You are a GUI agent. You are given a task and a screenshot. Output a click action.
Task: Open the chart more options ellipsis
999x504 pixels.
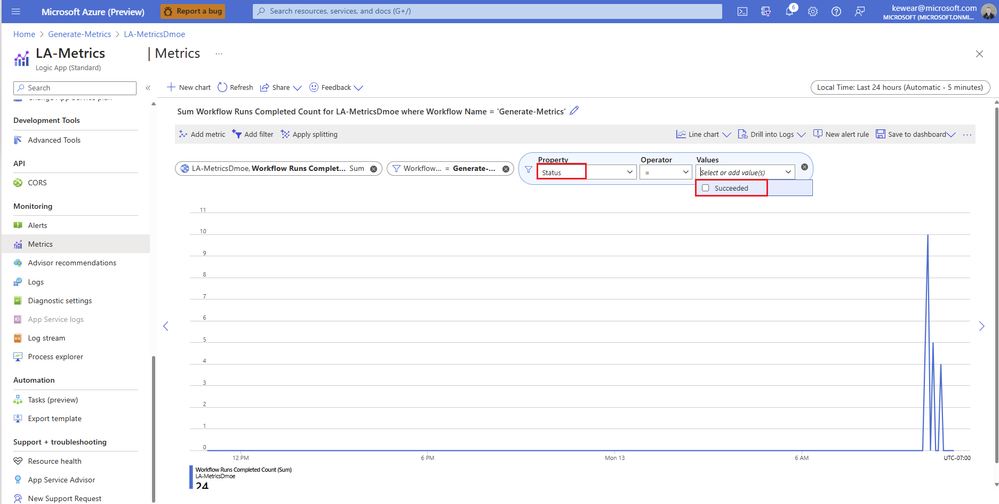pyautogui.click(x=967, y=134)
